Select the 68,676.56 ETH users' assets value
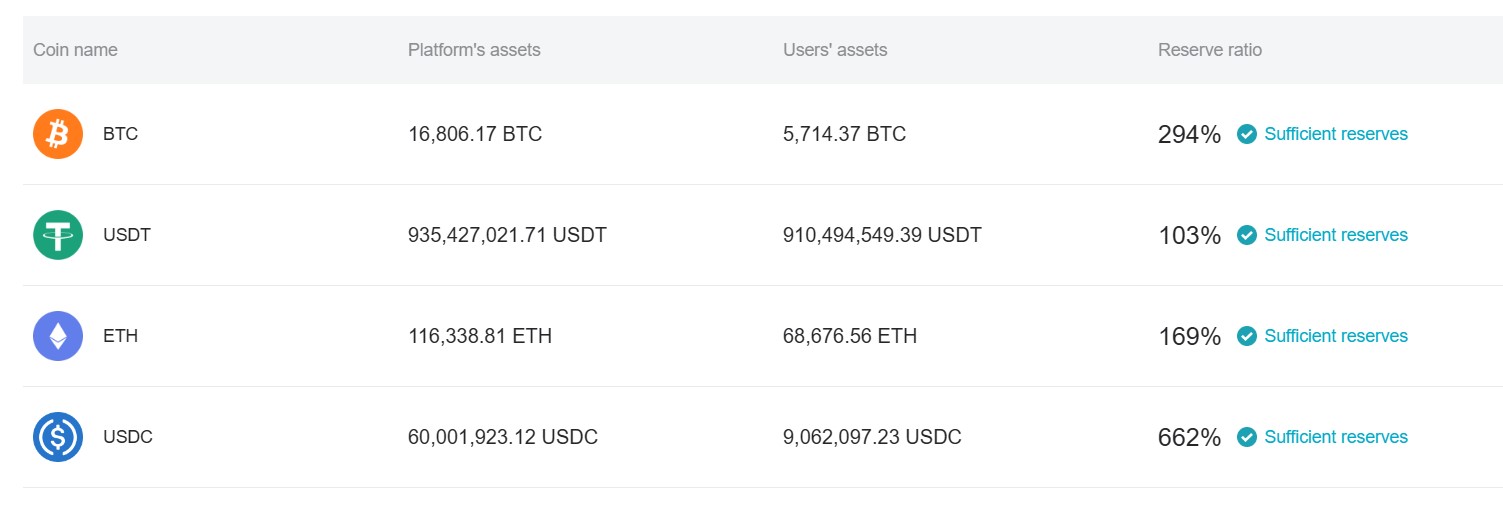The image size is (1503, 506). click(850, 336)
